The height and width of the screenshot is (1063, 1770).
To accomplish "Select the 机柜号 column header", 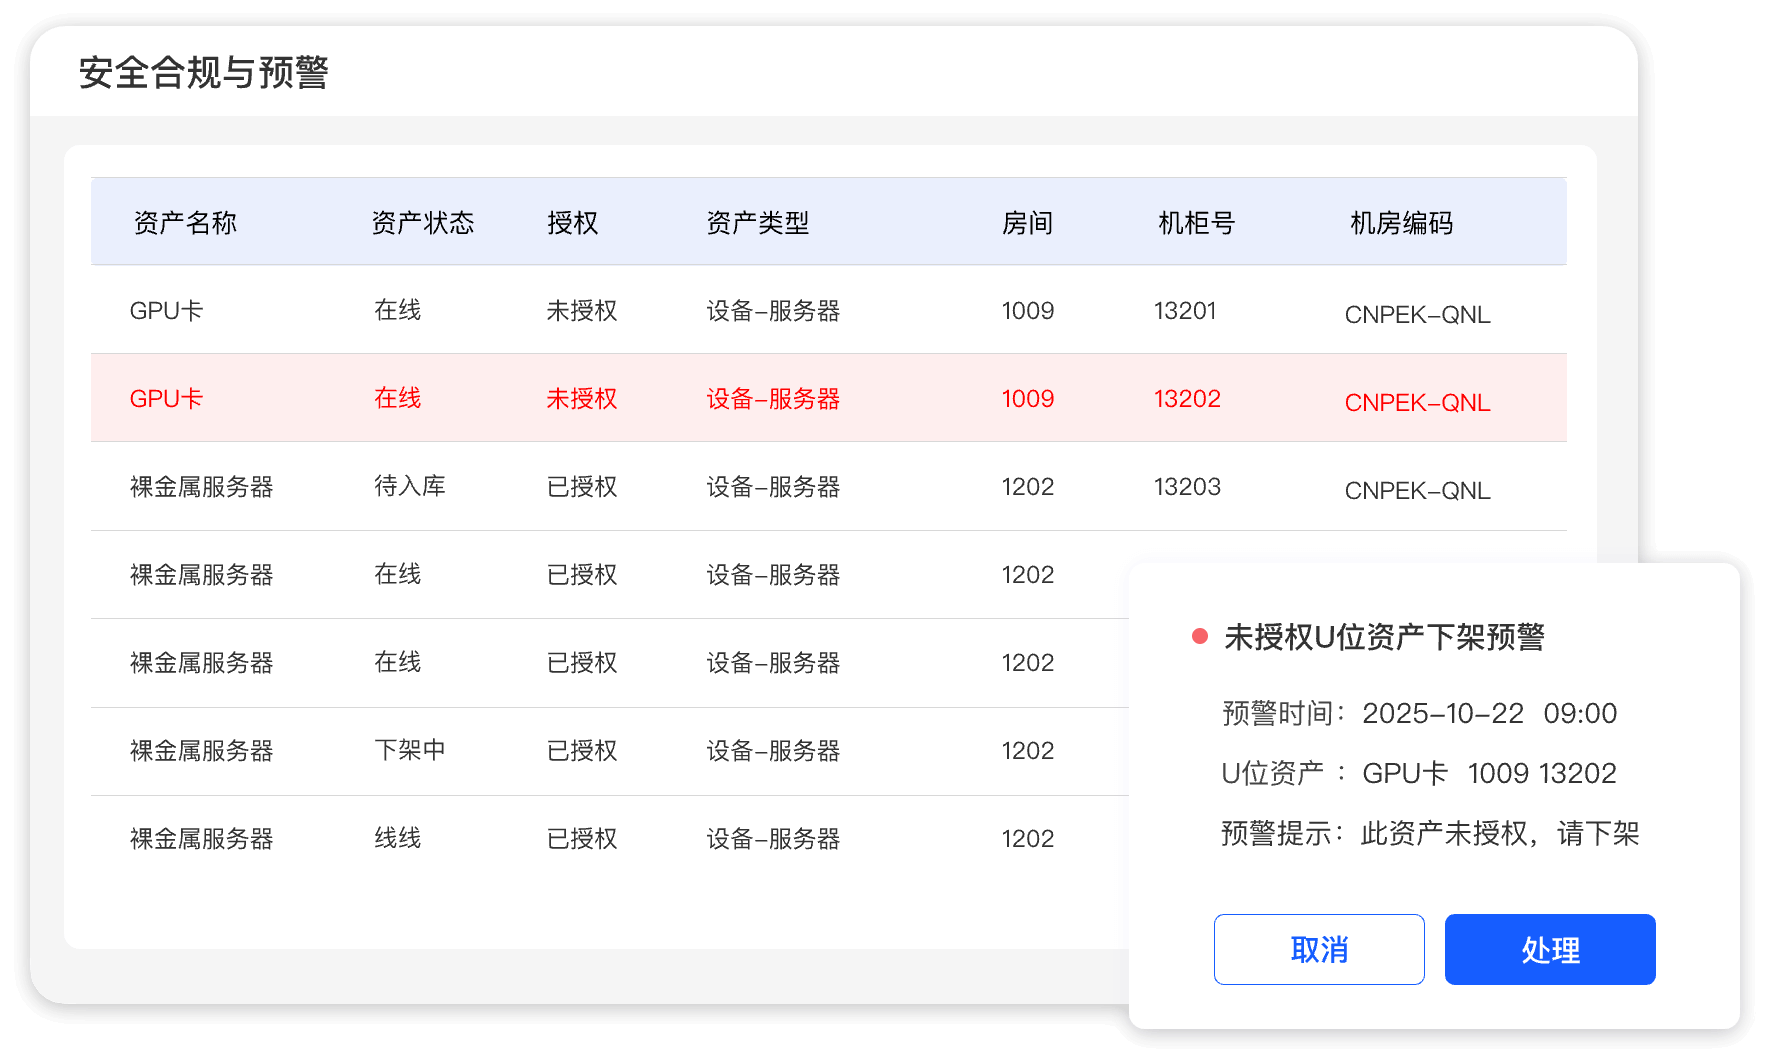I will 1196,222.
